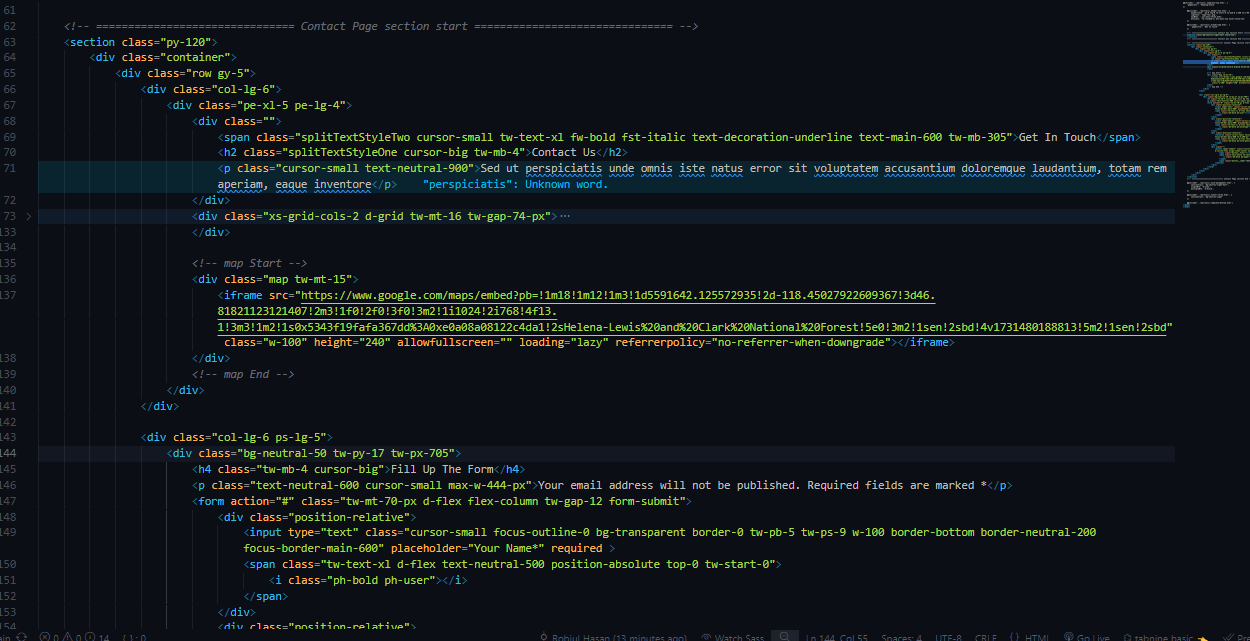
Task: Start the Go Live server from the status bar
Action: [x=1089, y=636]
